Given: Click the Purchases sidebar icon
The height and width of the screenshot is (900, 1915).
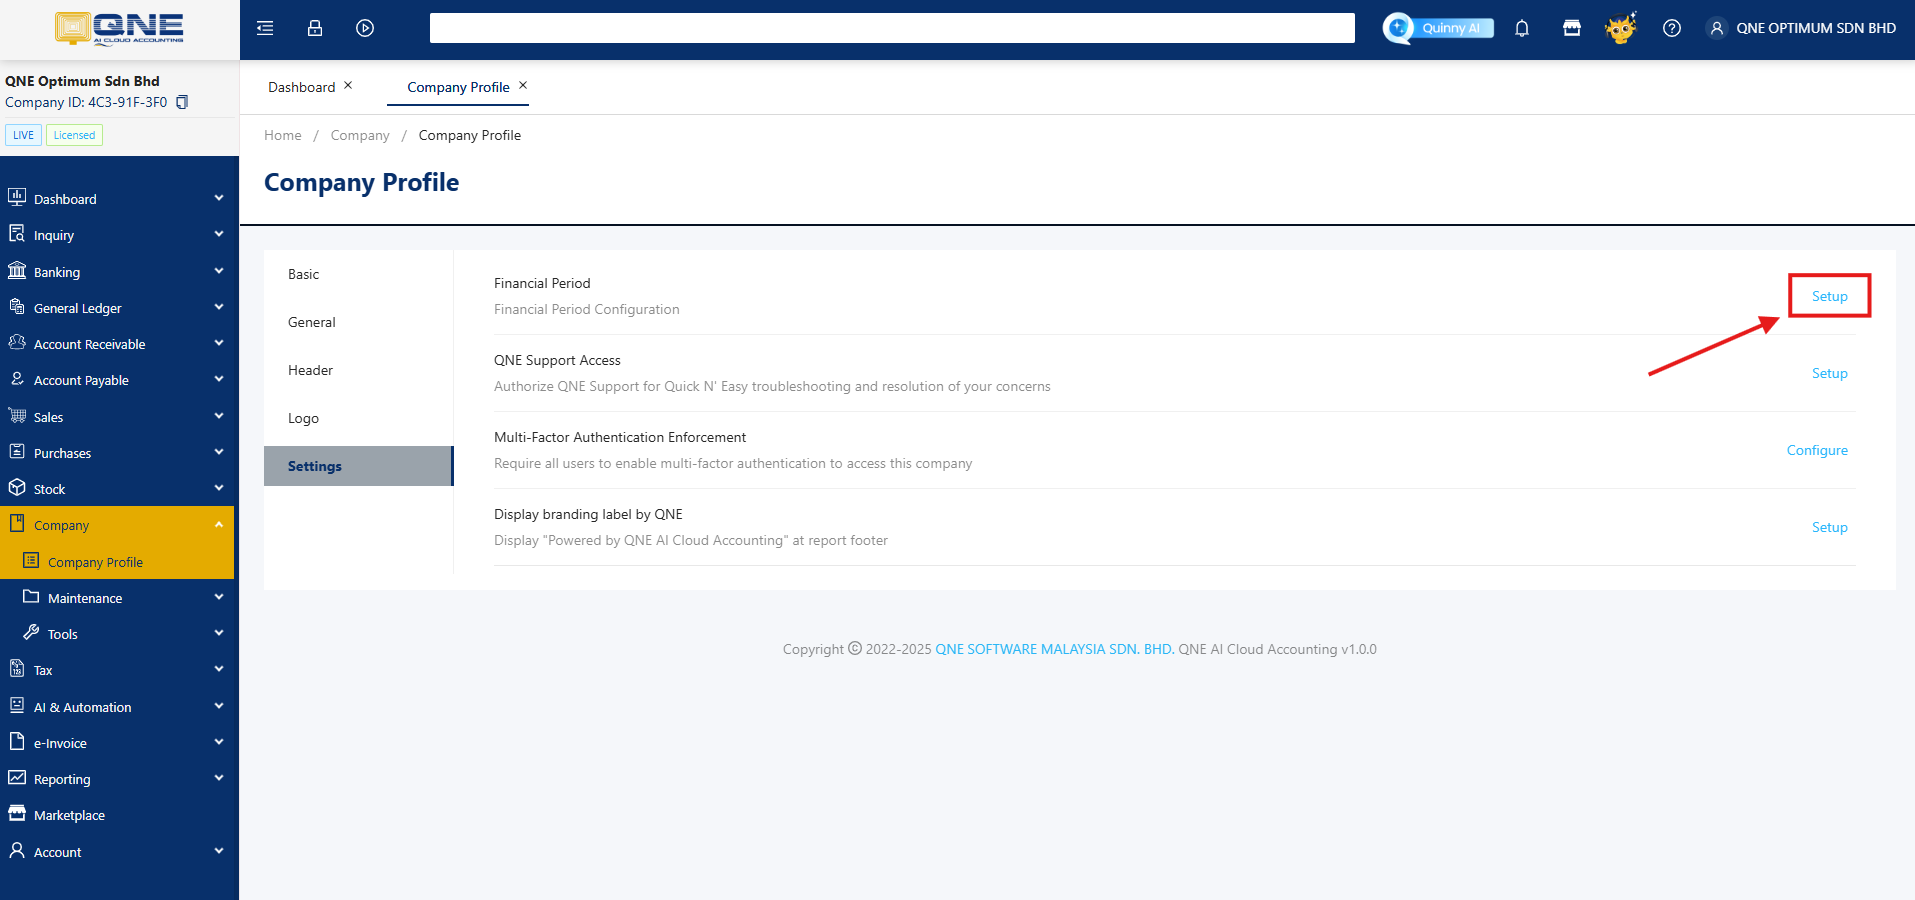Looking at the screenshot, I should pyautogui.click(x=17, y=452).
